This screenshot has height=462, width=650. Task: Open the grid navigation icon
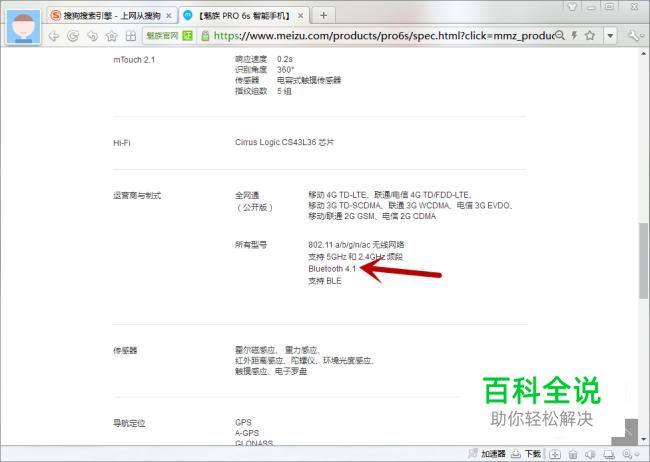(131, 36)
